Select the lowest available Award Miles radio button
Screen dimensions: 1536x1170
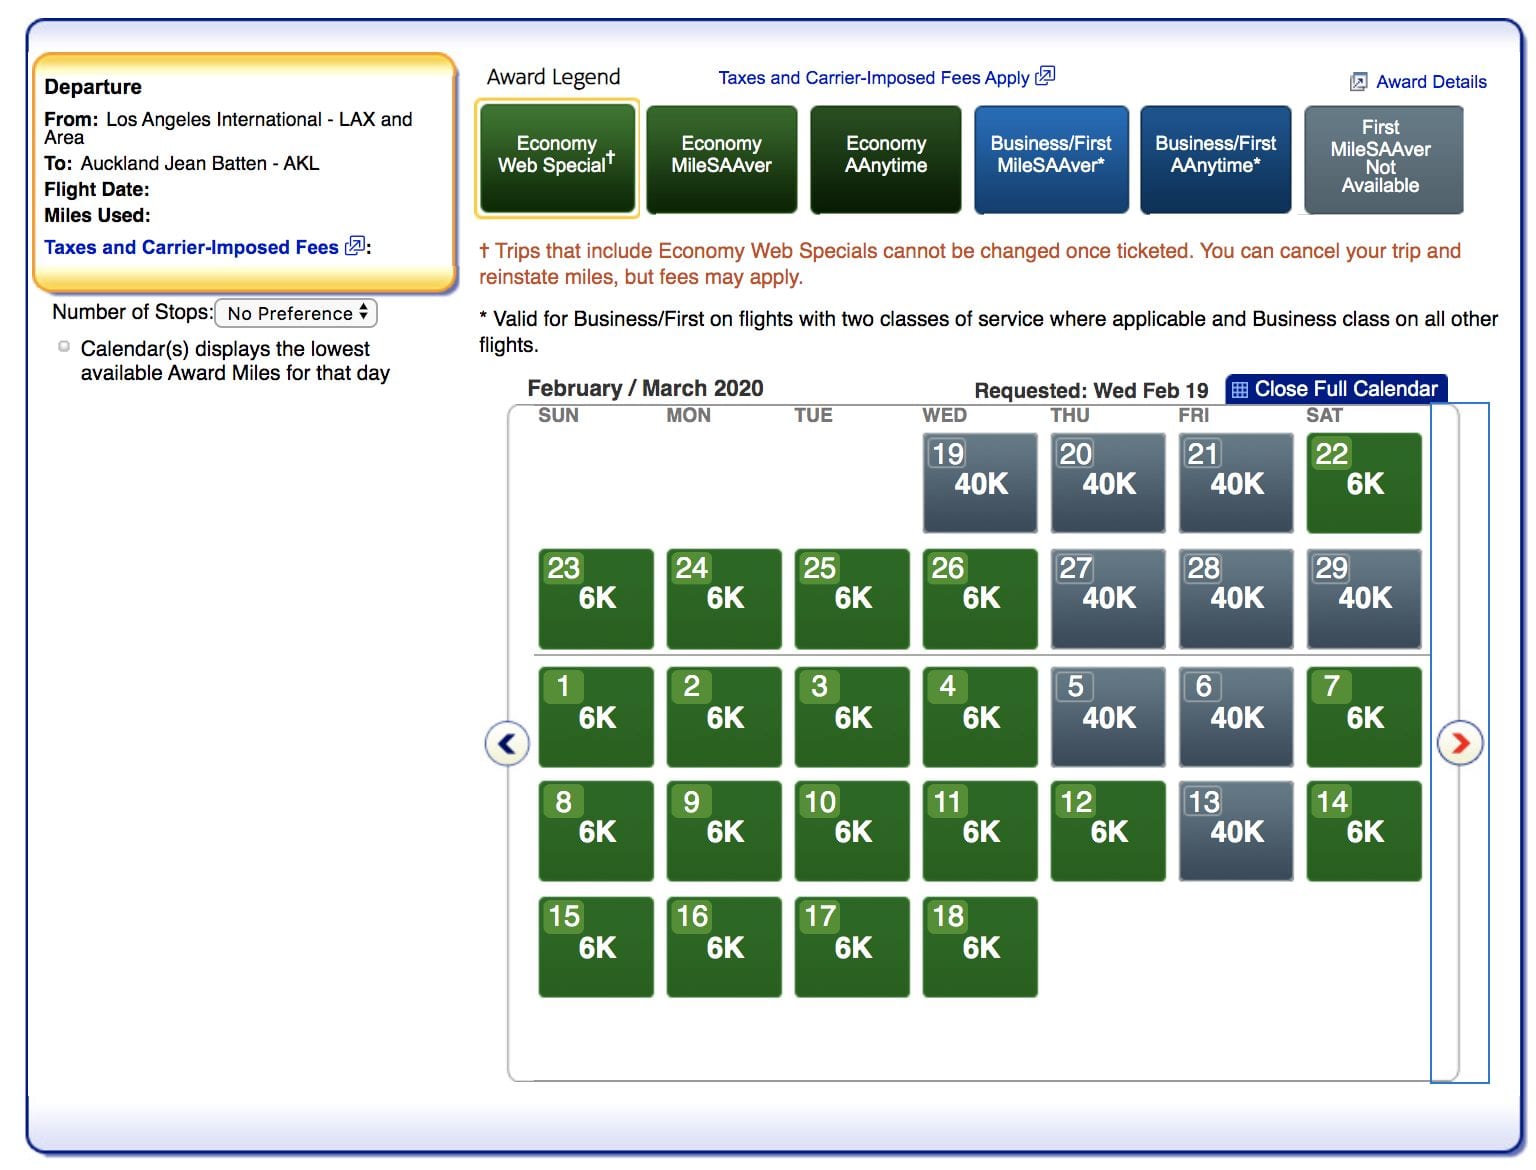pos(62,346)
